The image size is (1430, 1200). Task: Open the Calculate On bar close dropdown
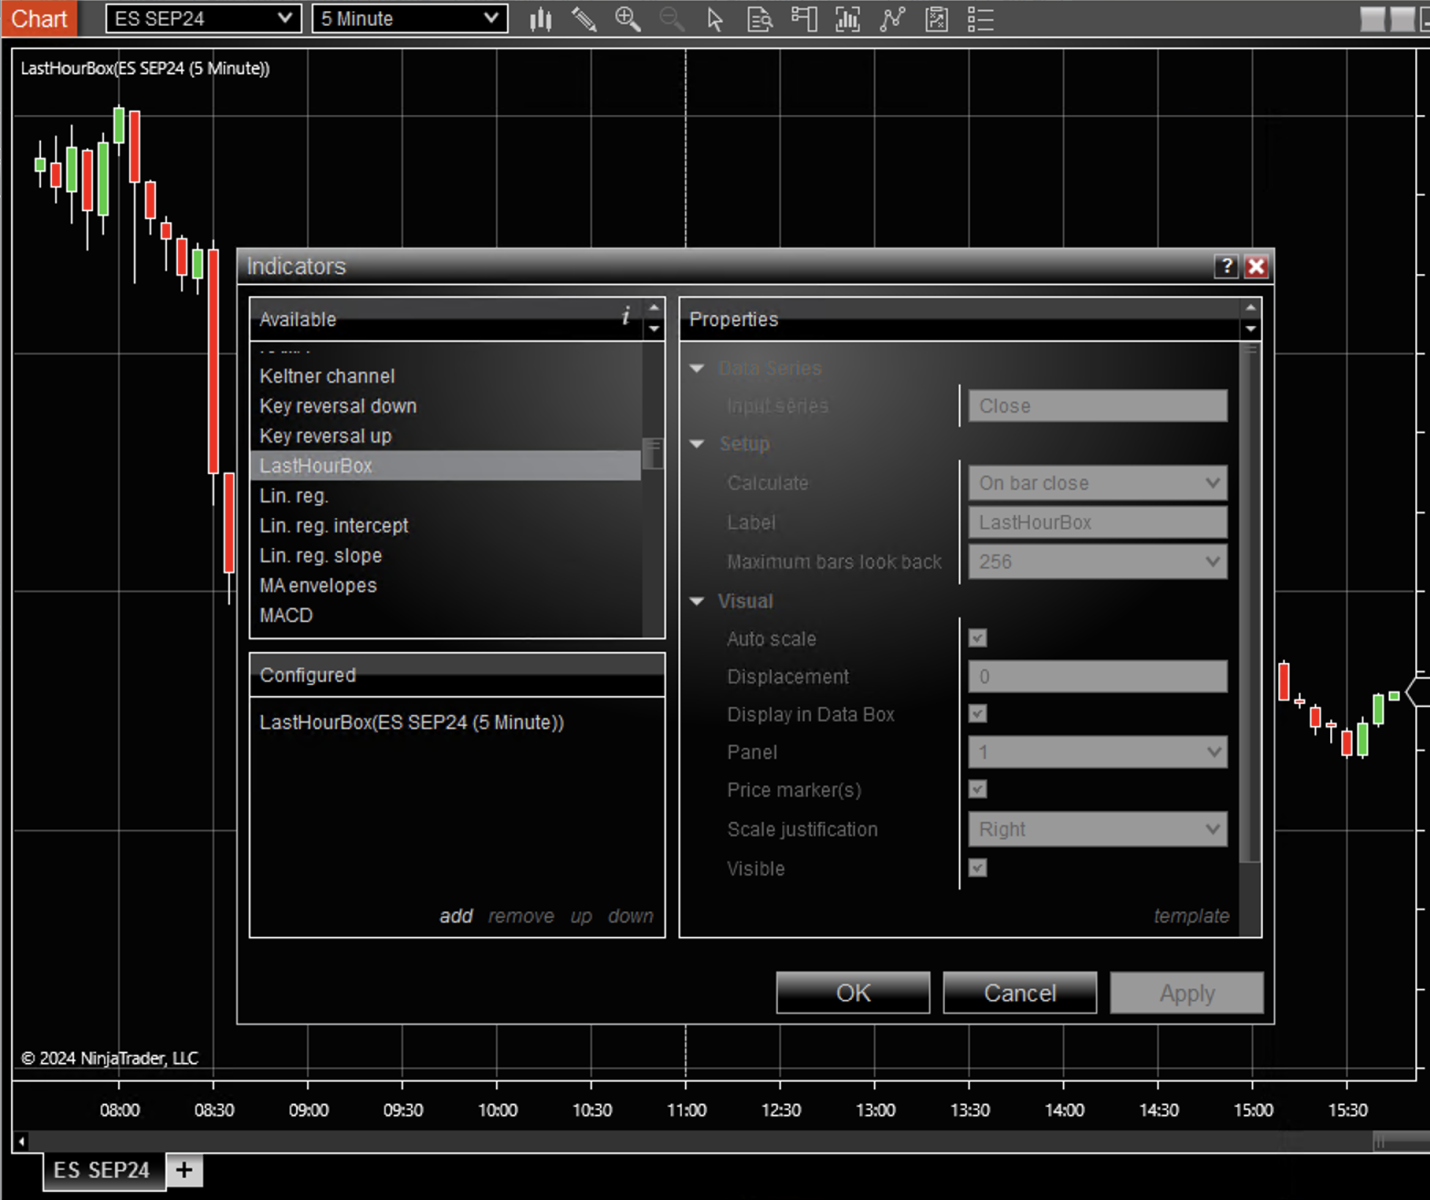tap(1097, 483)
